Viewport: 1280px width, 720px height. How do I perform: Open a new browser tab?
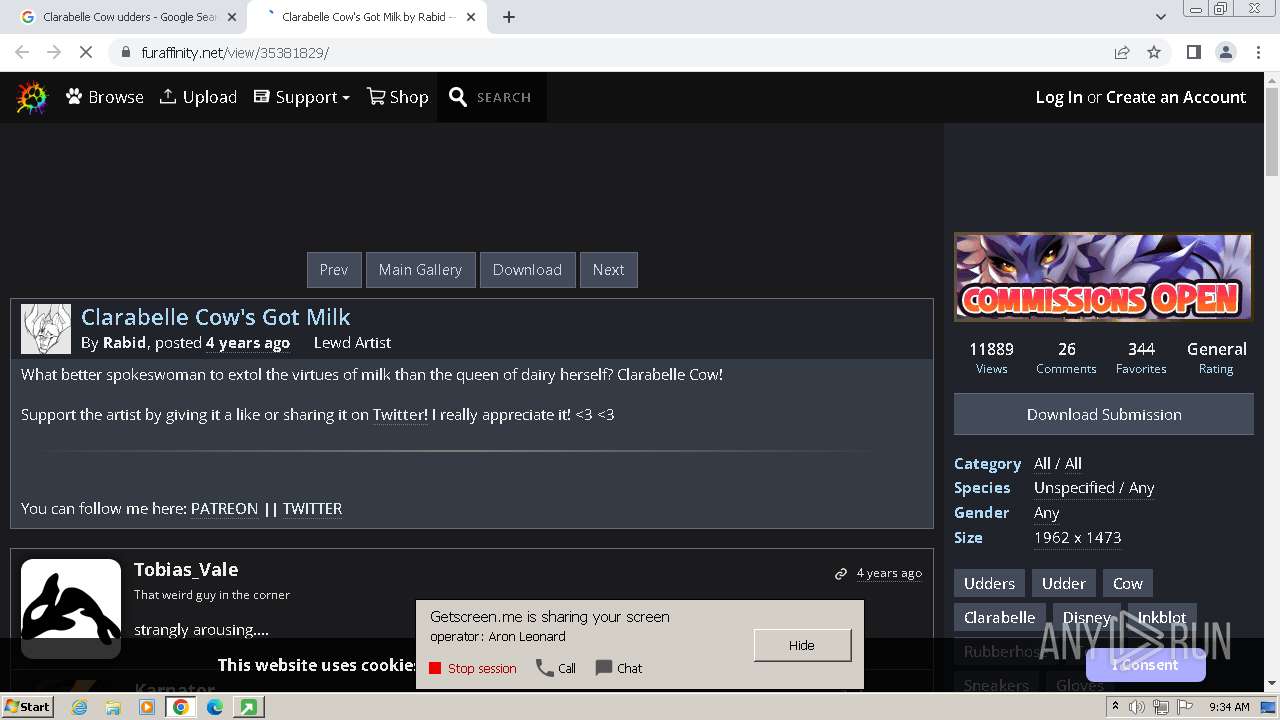click(509, 17)
